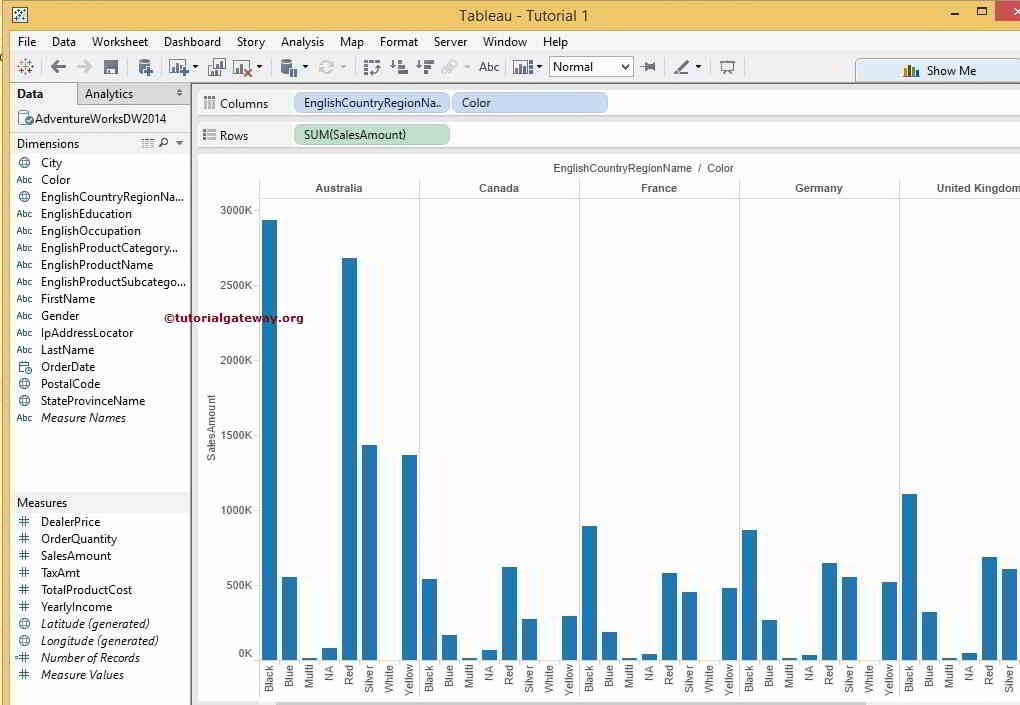The height and width of the screenshot is (705, 1020).
Task: Click the Presentation mode icon
Action: [x=727, y=67]
